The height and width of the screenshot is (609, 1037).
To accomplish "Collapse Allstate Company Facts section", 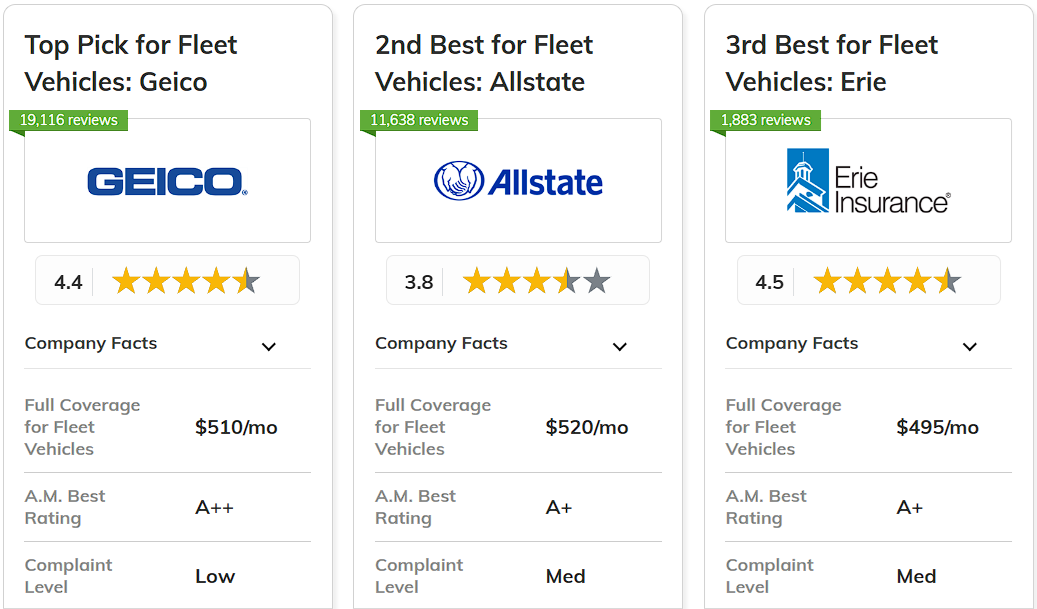I will pyautogui.click(x=619, y=346).
